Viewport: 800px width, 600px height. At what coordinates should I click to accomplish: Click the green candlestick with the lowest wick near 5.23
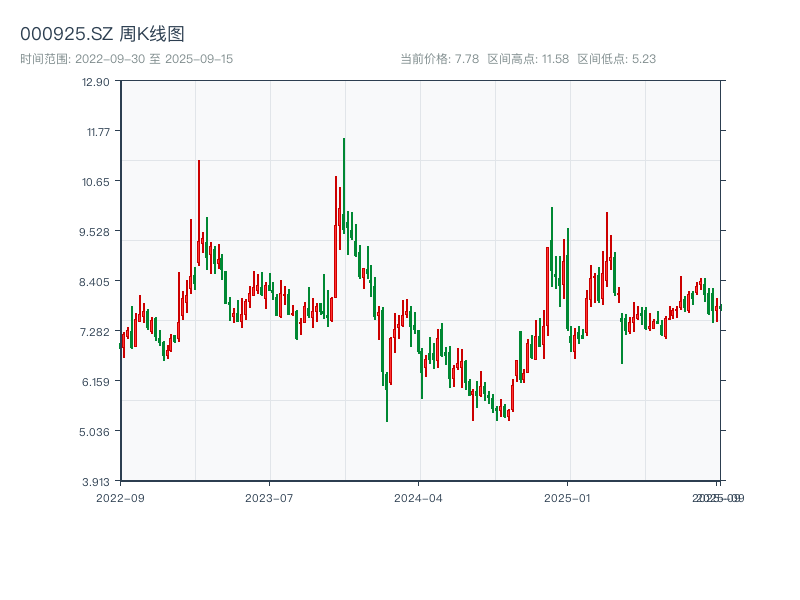point(387,397)
